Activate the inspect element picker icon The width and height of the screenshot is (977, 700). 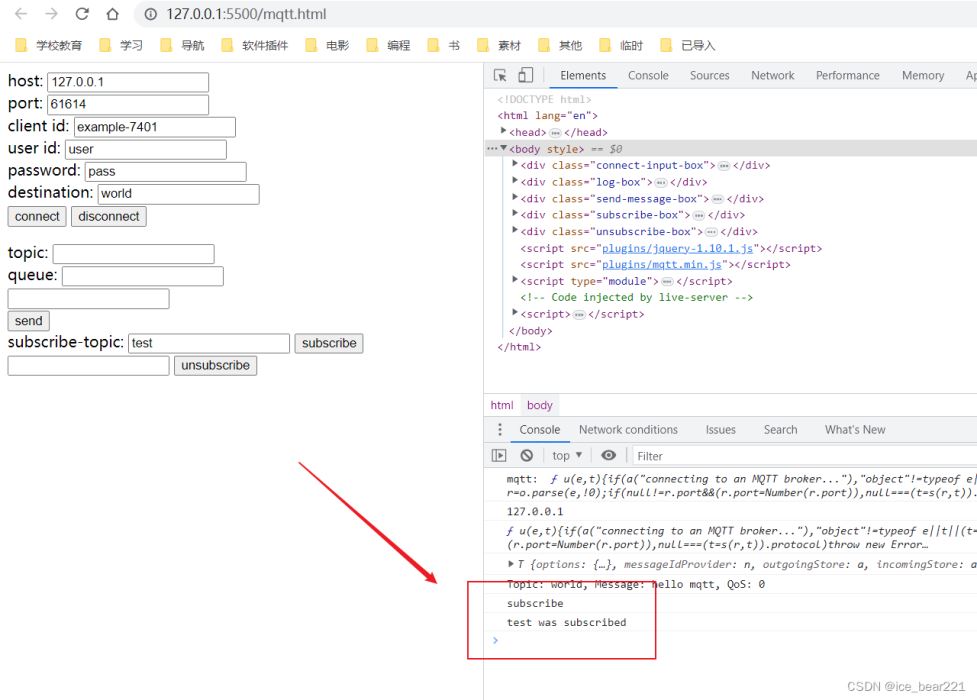point(500,76)
